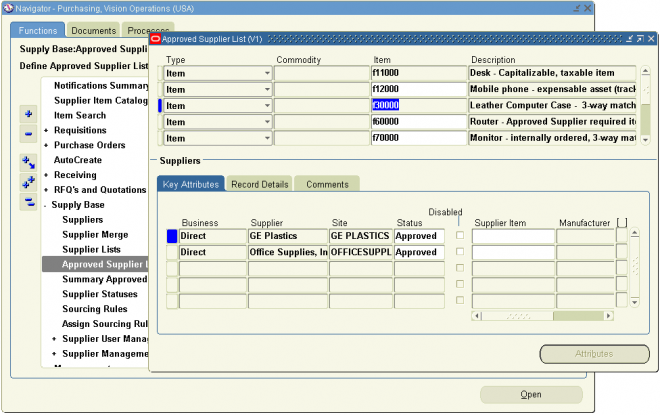
Task: Switch to the Processes tab in Navigator
Action: [x=148, y=28]
